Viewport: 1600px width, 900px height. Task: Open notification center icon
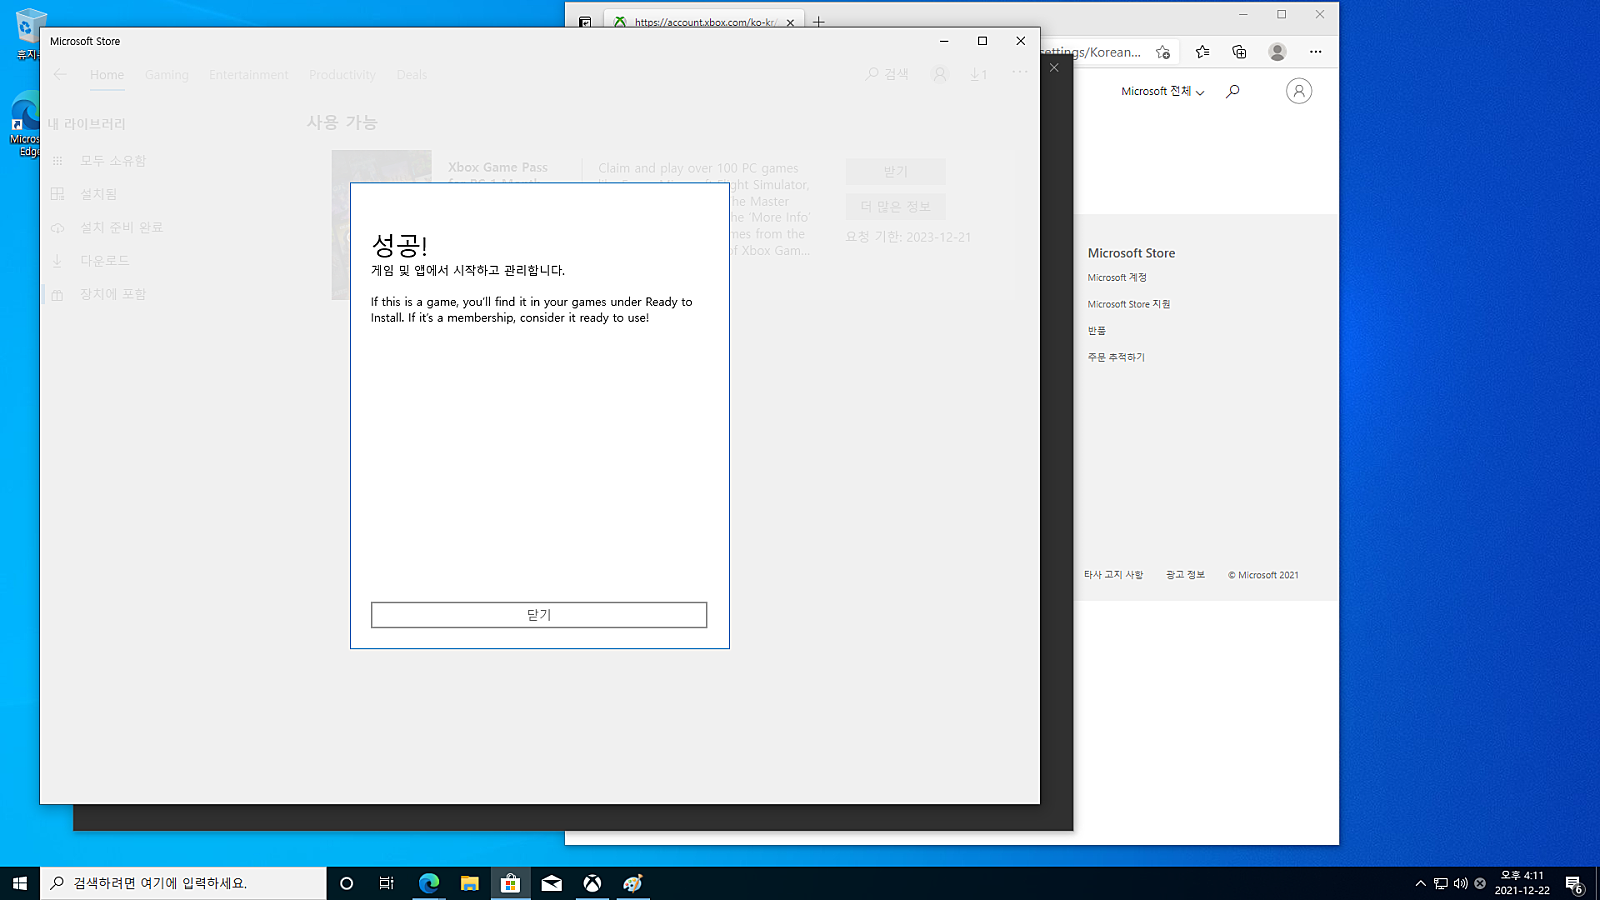click(x=1574, y=883)
